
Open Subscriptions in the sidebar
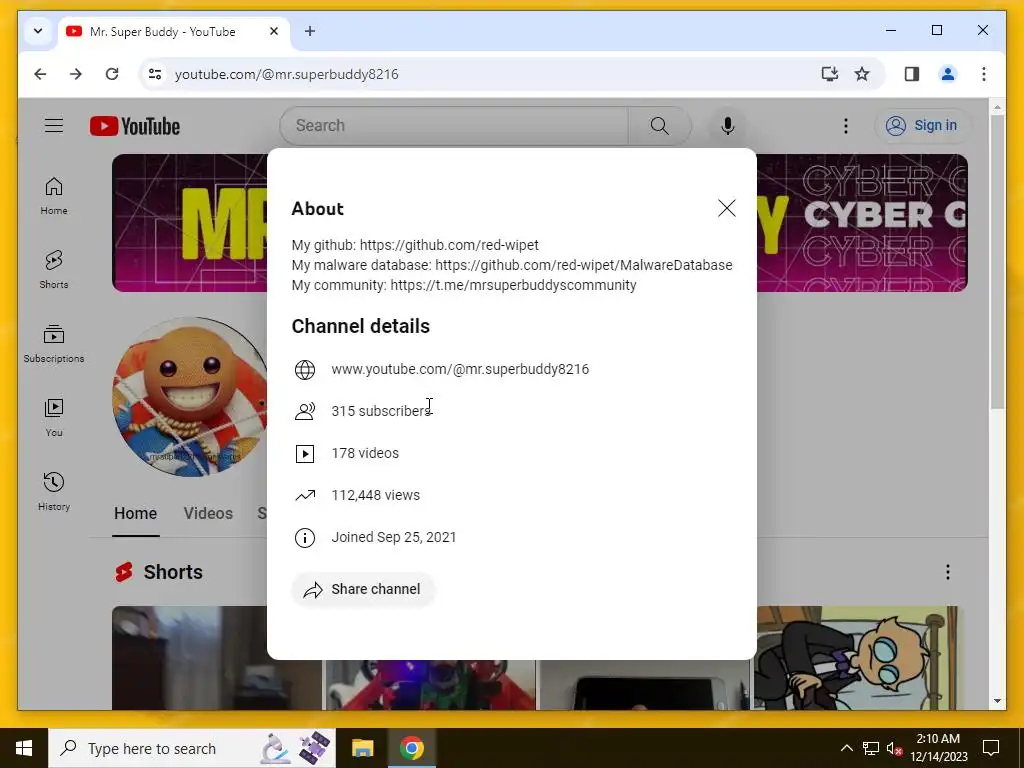click(x=54, y=344)
